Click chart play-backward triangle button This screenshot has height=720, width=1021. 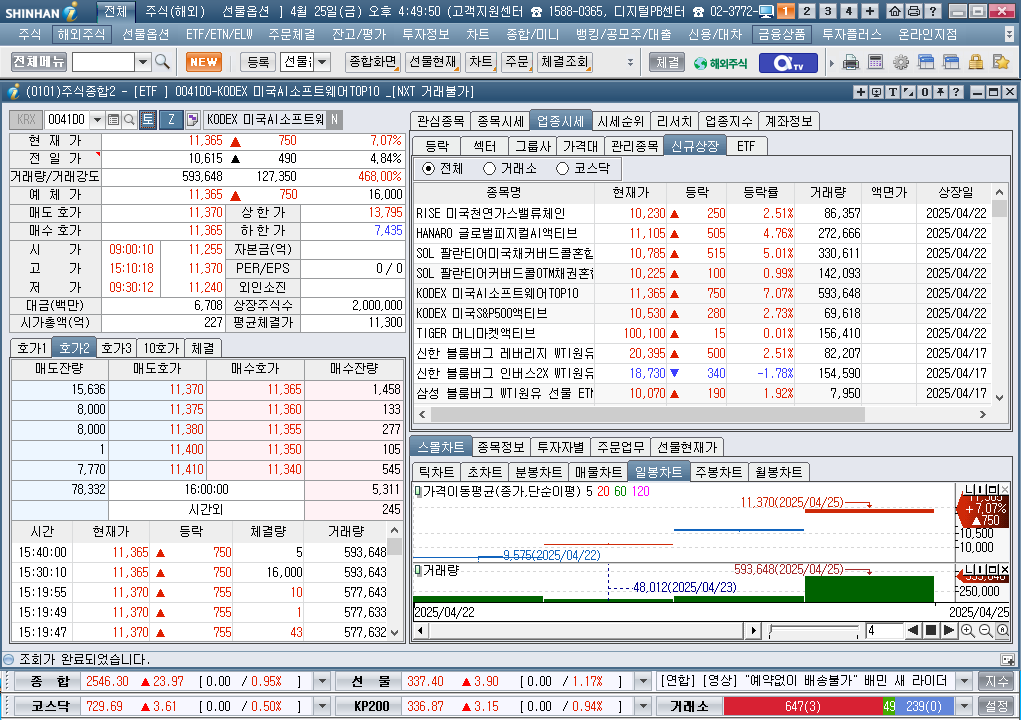(x=913, y=630)
